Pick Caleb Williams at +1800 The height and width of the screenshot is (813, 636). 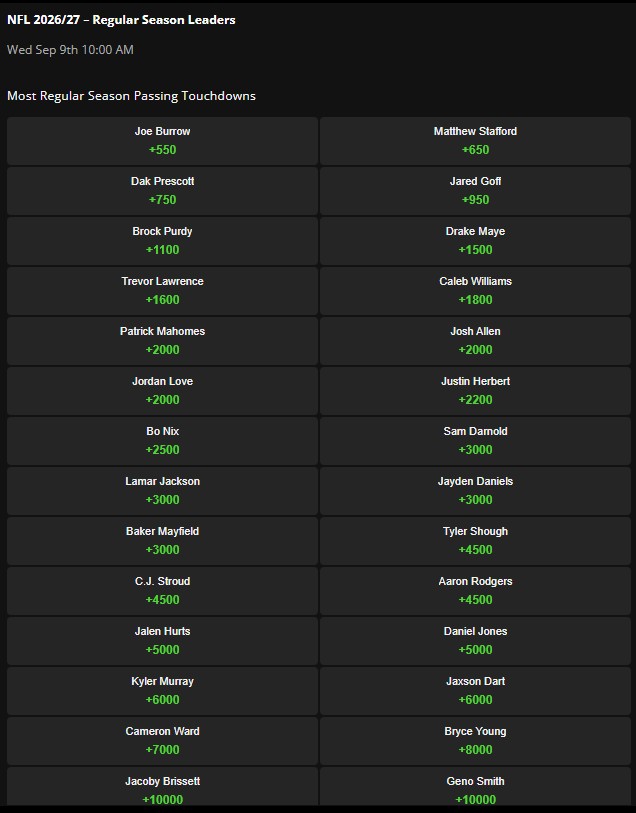475,291
